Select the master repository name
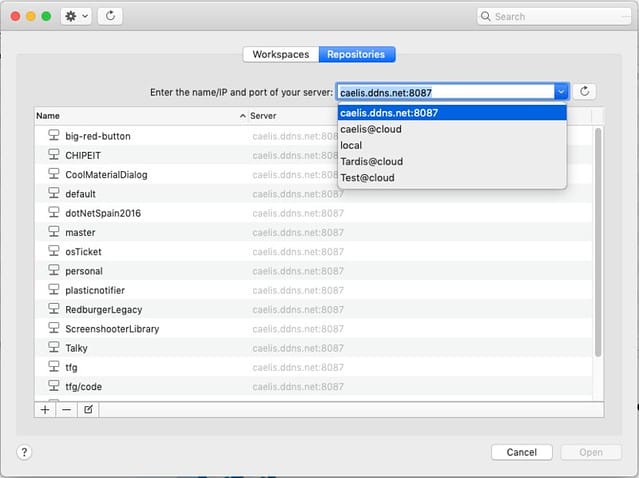Screen dimensions: 639x478 [x=80, y=232]
